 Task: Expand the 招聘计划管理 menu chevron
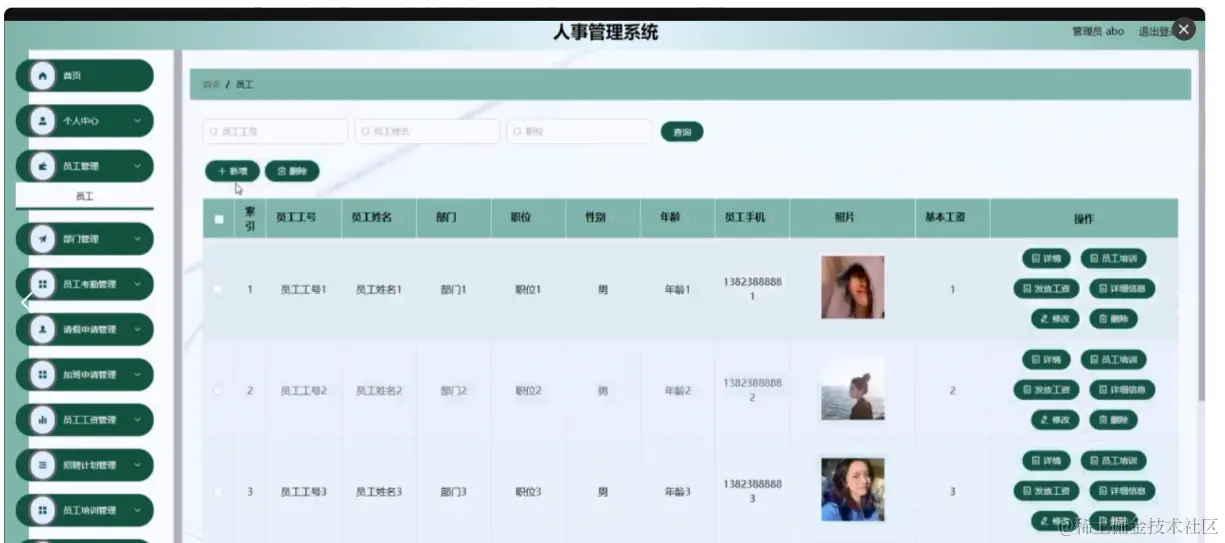tap(137, 465)
